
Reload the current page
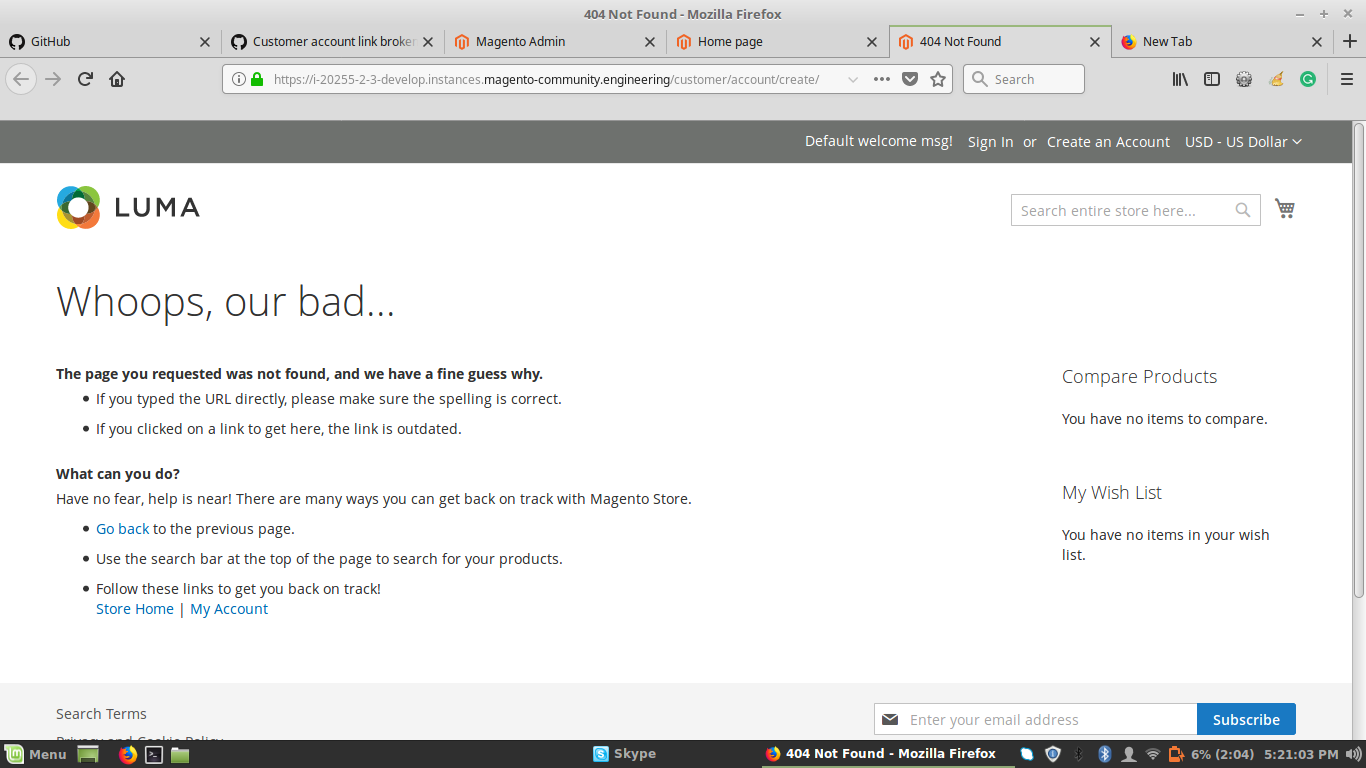85,79
